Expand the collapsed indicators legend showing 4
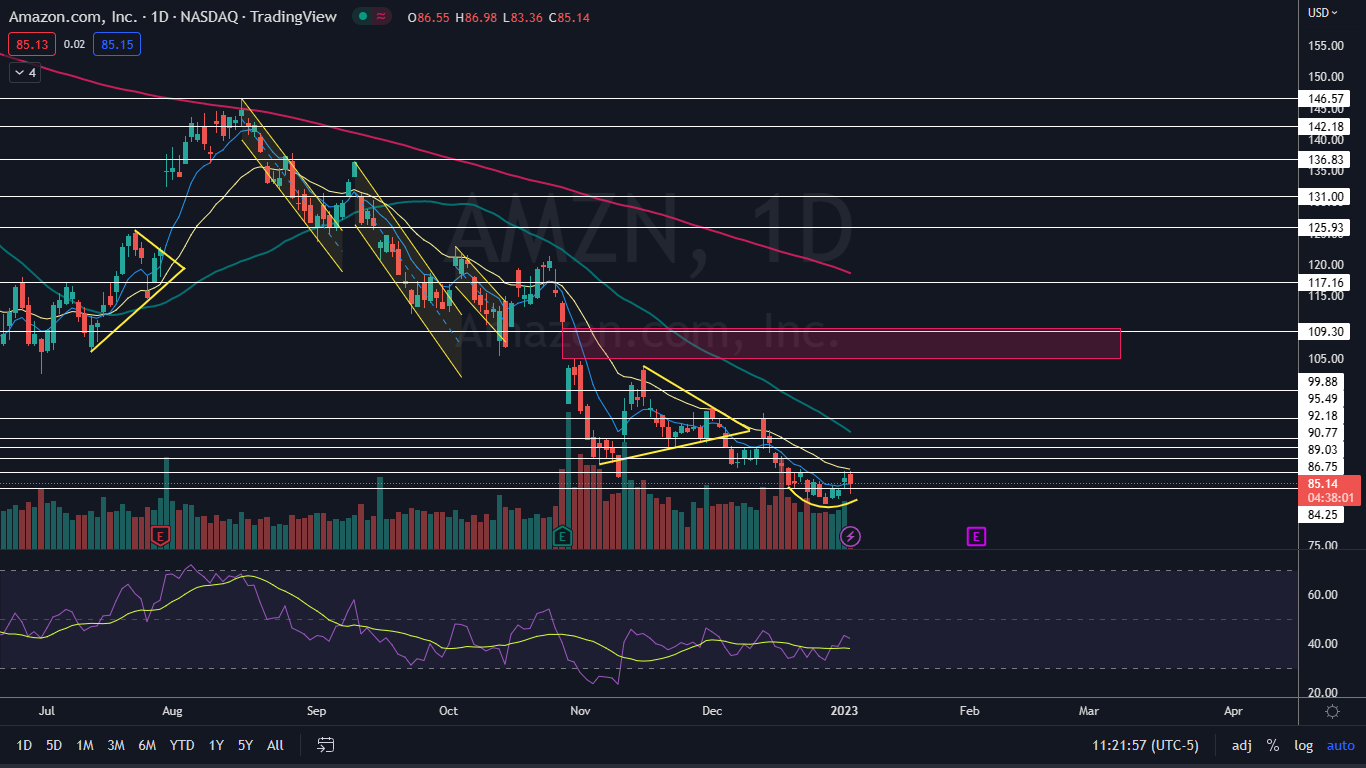1366x768 pixels. 25,73
